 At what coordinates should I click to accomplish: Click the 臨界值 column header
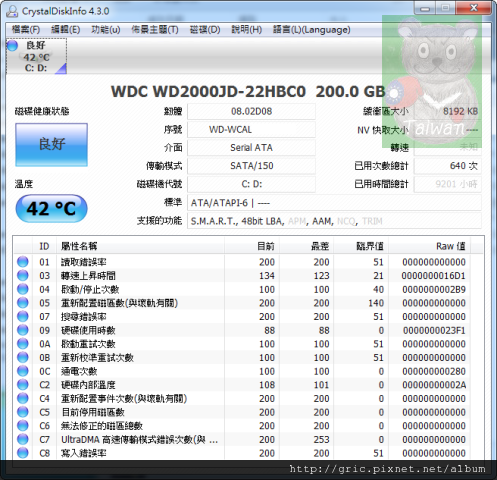coord(361,246)
